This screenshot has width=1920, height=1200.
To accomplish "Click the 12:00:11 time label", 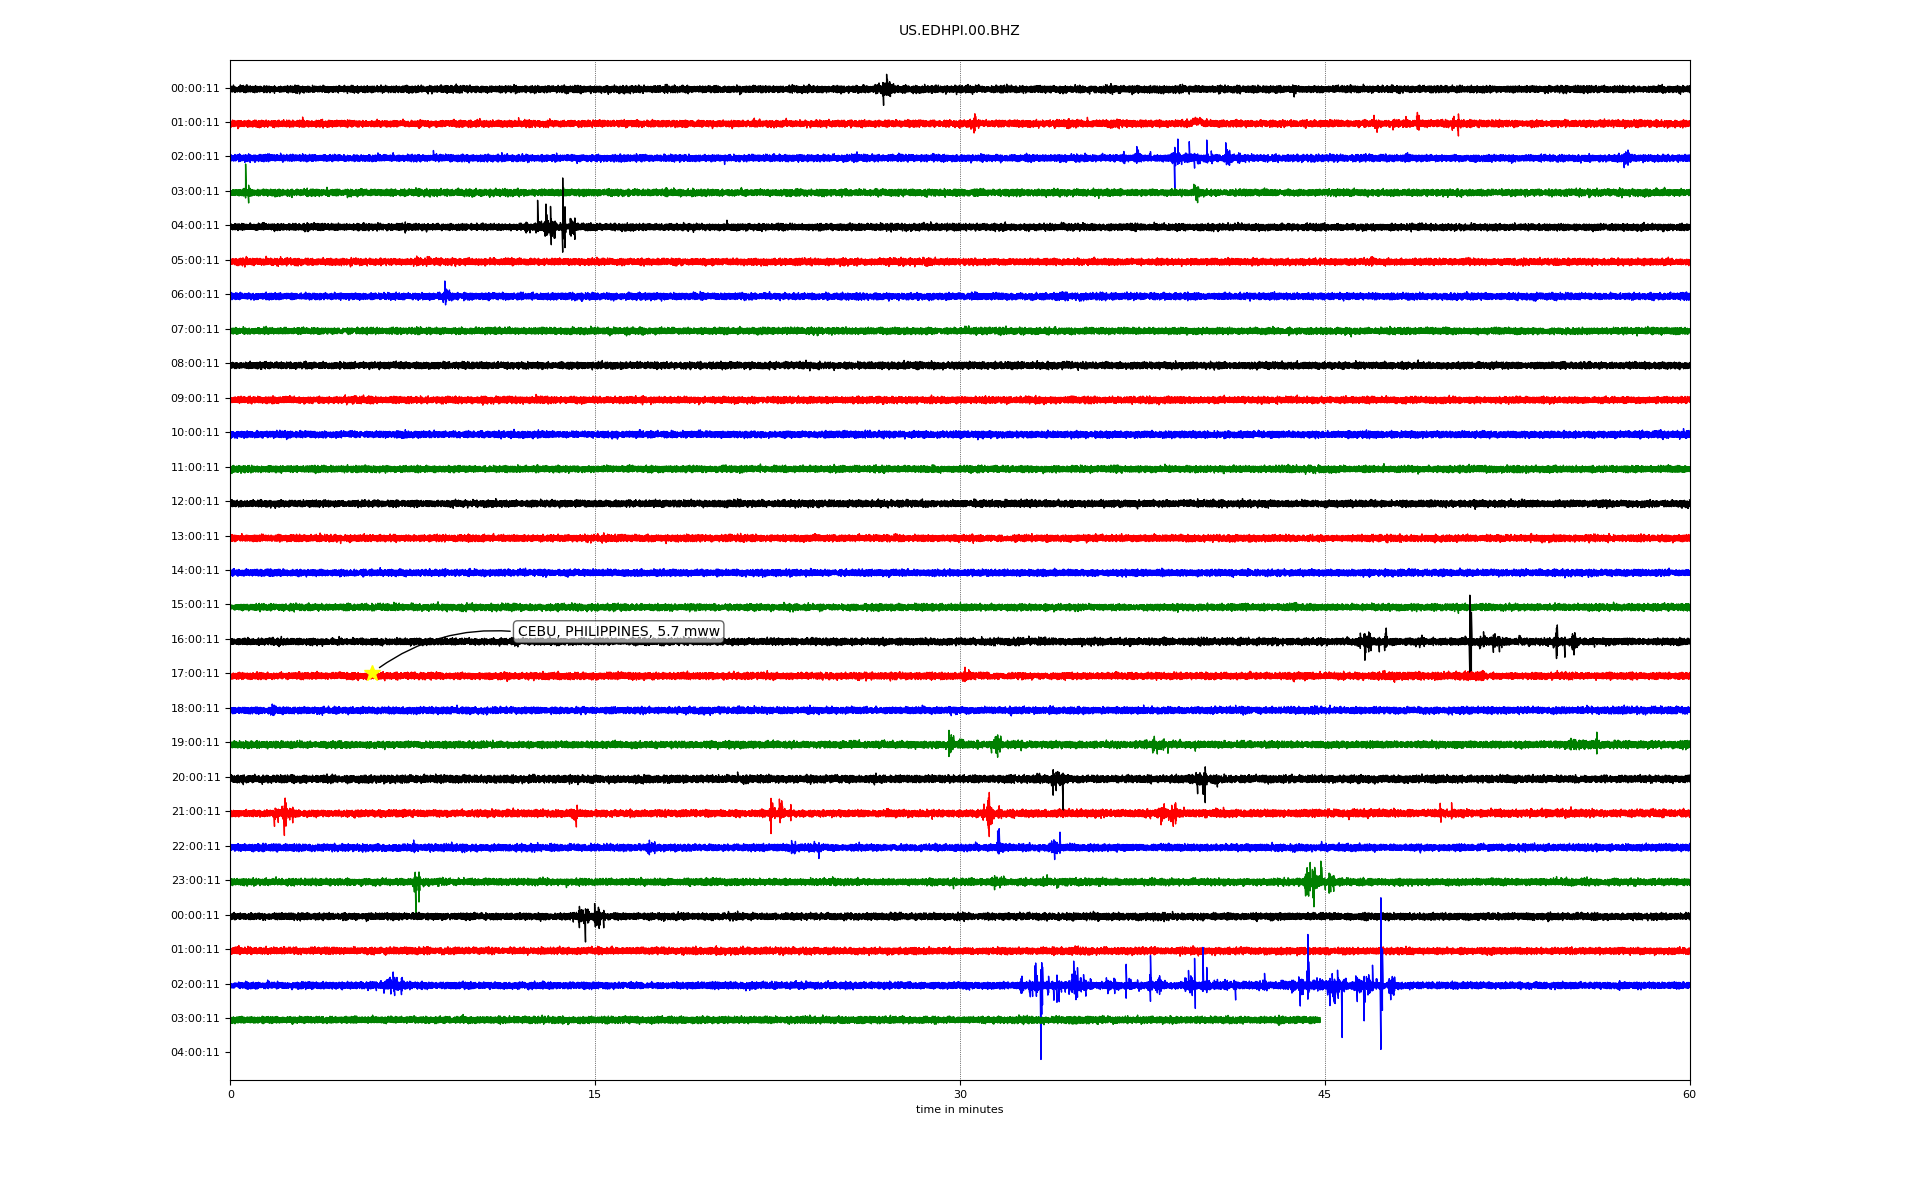I will pyautogui.click(x=195, y=501).
